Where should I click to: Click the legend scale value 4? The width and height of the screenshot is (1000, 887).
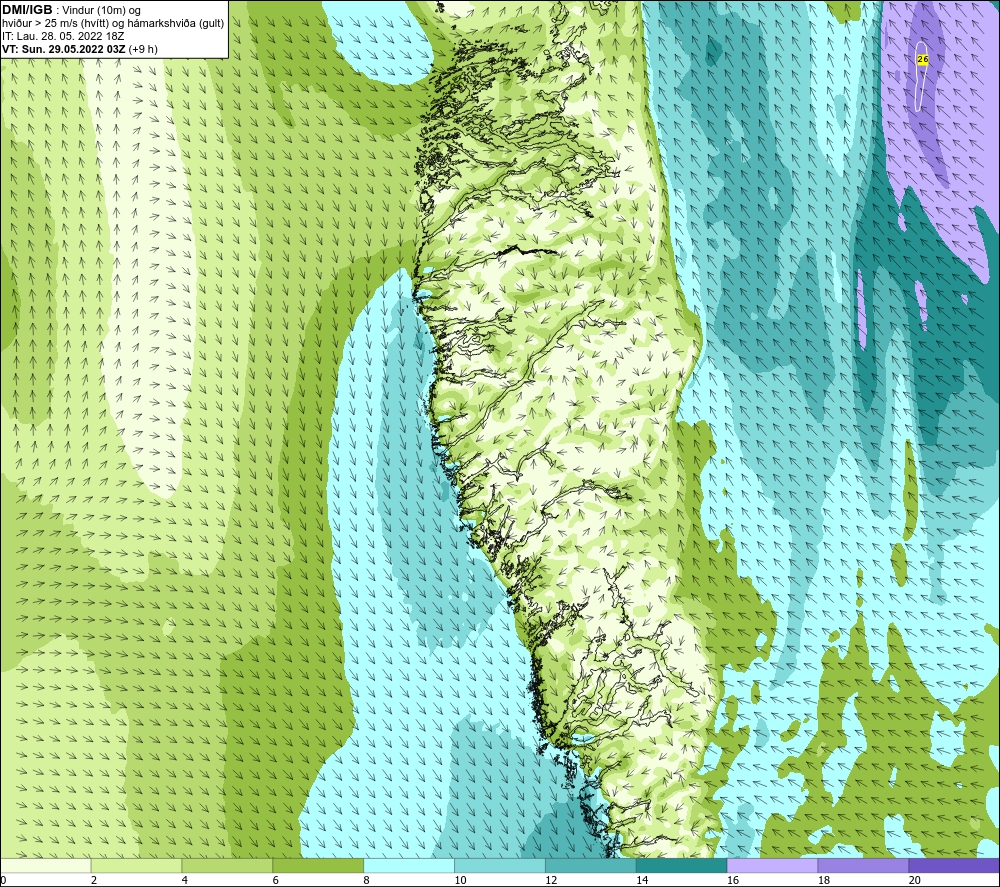(x=184, y=880)
